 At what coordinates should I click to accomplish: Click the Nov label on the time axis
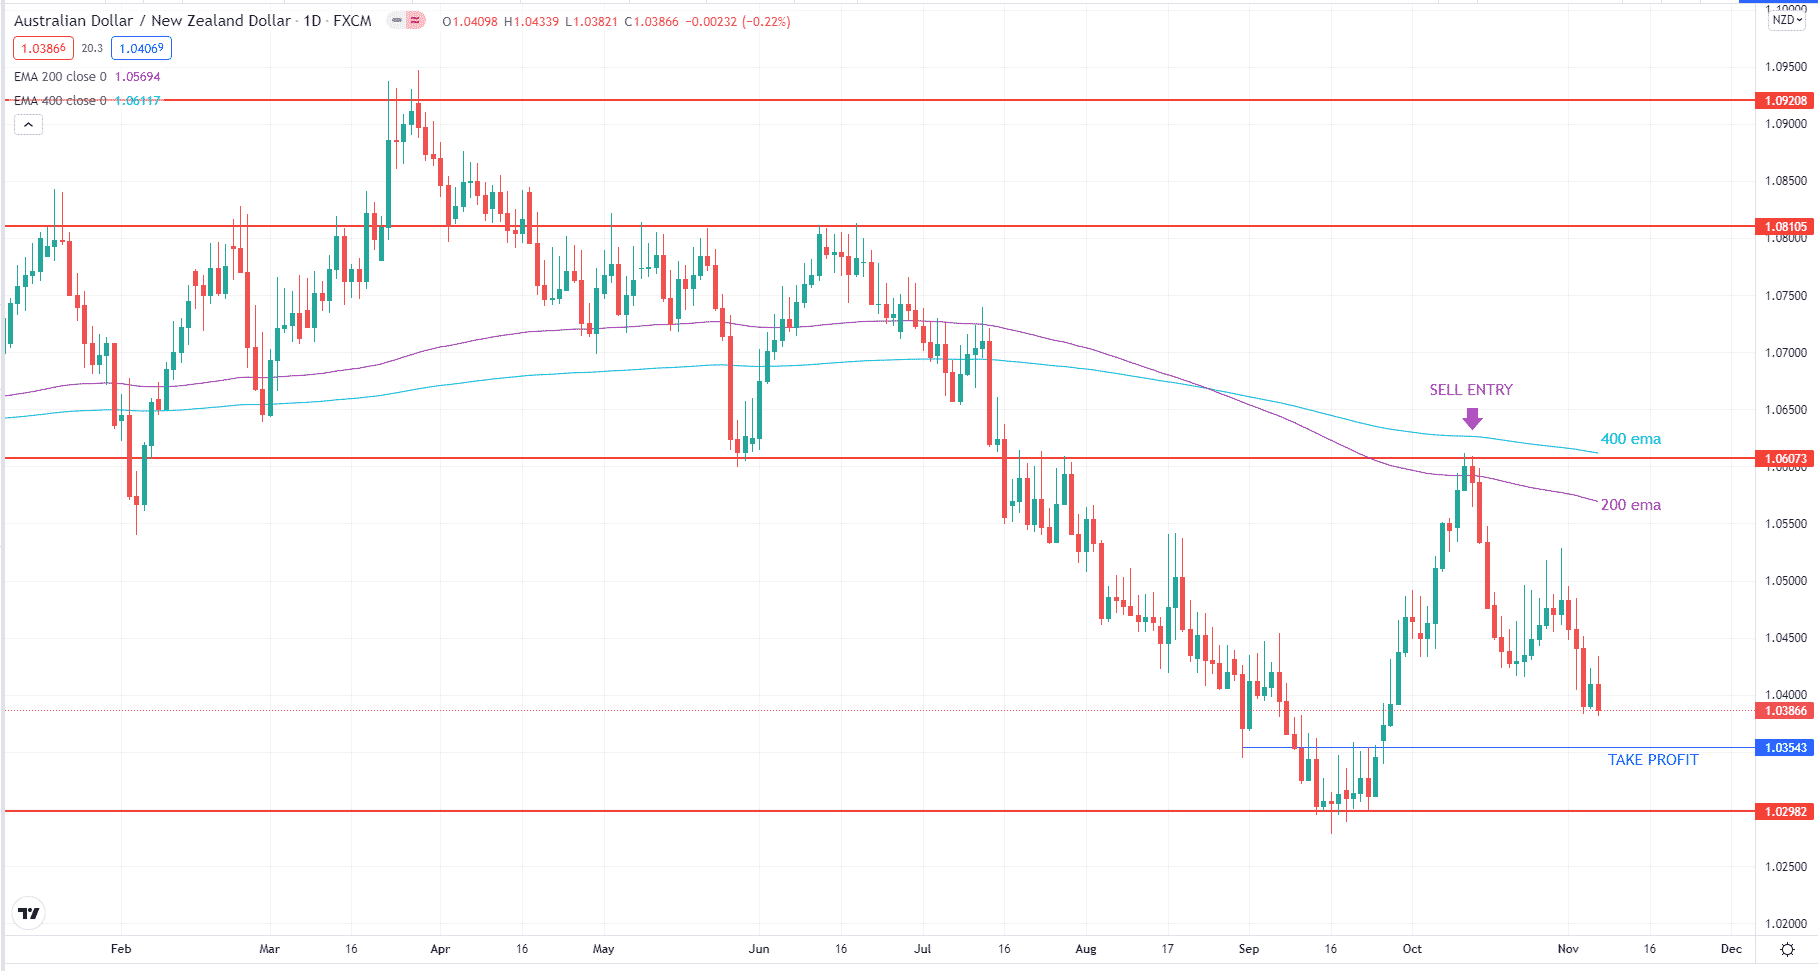[1568, 949]
